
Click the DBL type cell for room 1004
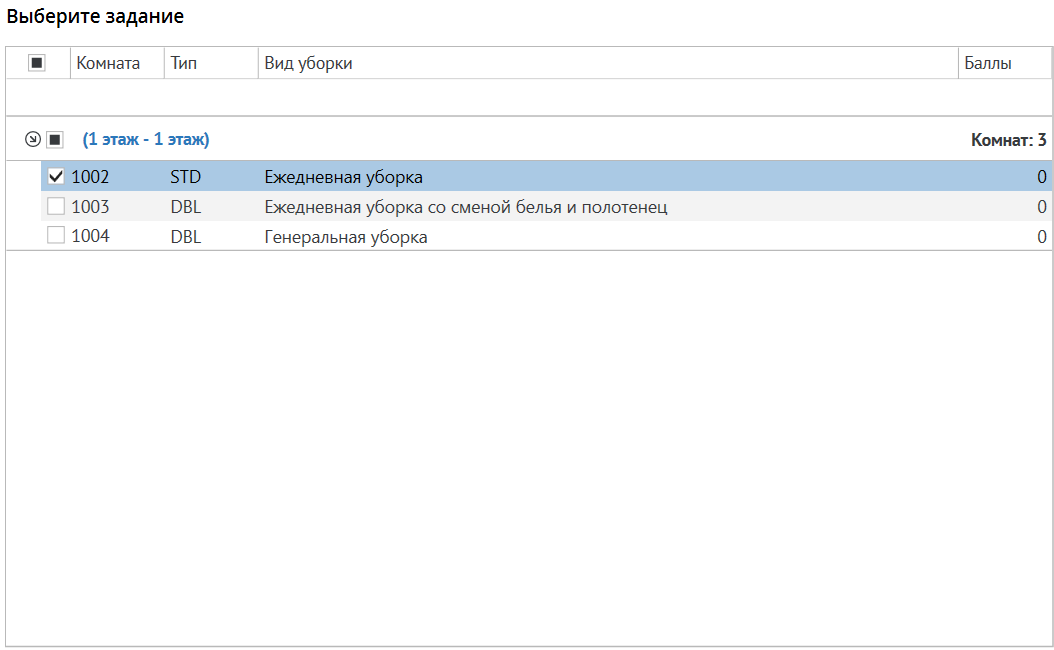click(186, 237)
